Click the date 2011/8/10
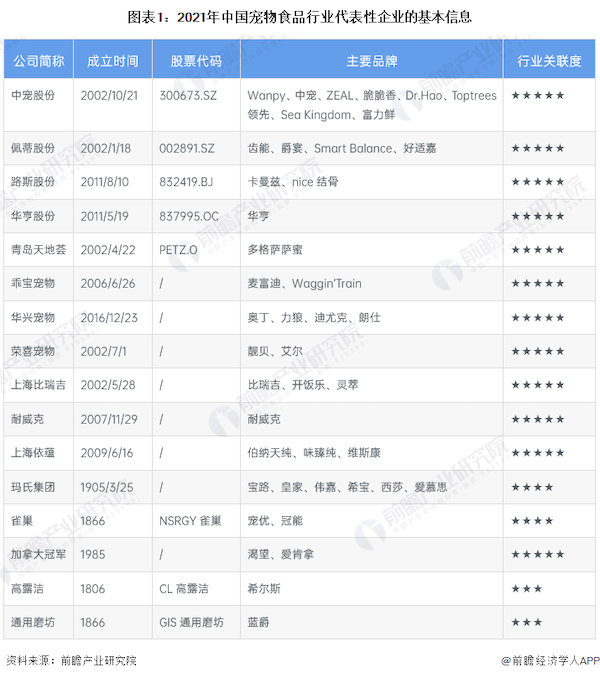This screenshot has width=600, height=678. [105, 182]
